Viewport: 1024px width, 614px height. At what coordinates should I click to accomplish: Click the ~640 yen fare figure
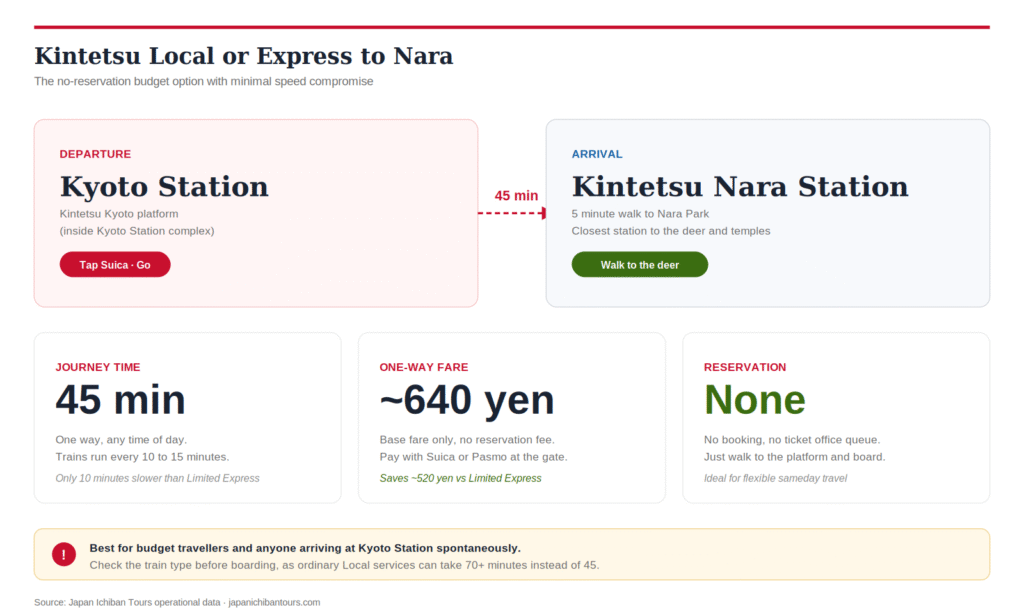pos(467,400)
